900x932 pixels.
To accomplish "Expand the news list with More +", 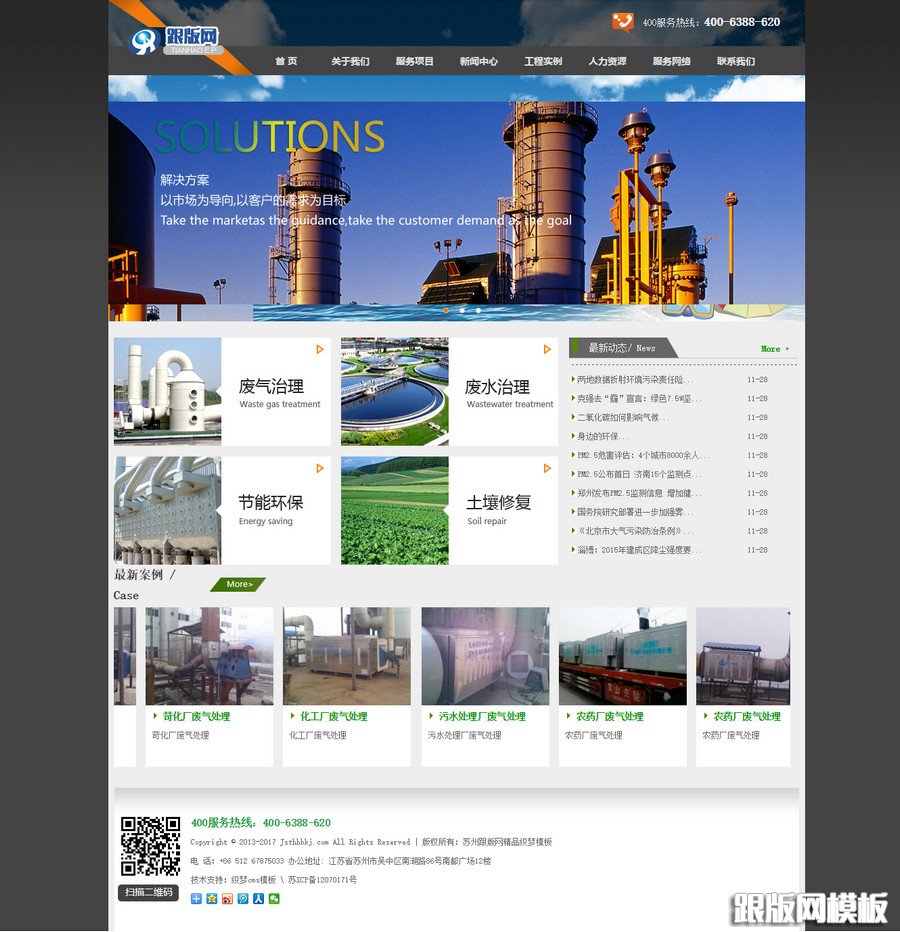I will pyautogui.click(x=774, y=349).
